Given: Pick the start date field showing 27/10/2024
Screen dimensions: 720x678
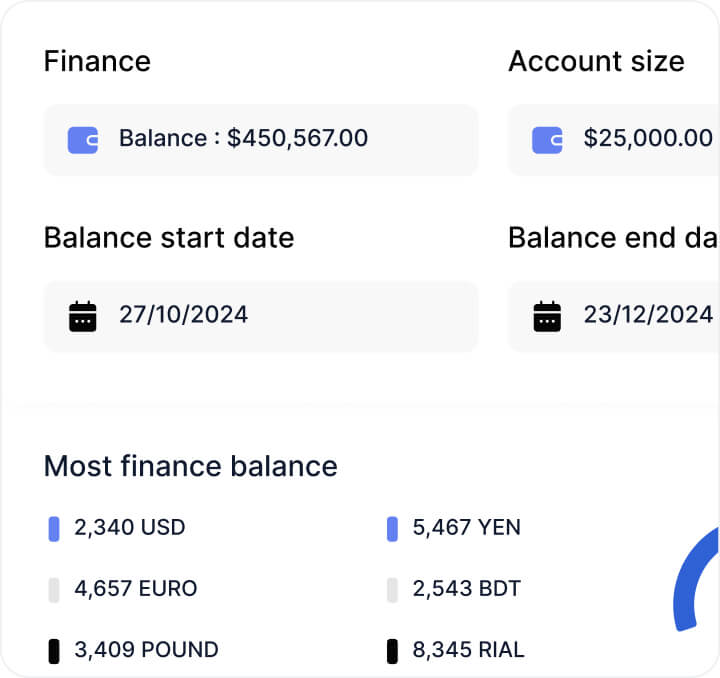Looking at the screenshot, I should click(261, 317).
